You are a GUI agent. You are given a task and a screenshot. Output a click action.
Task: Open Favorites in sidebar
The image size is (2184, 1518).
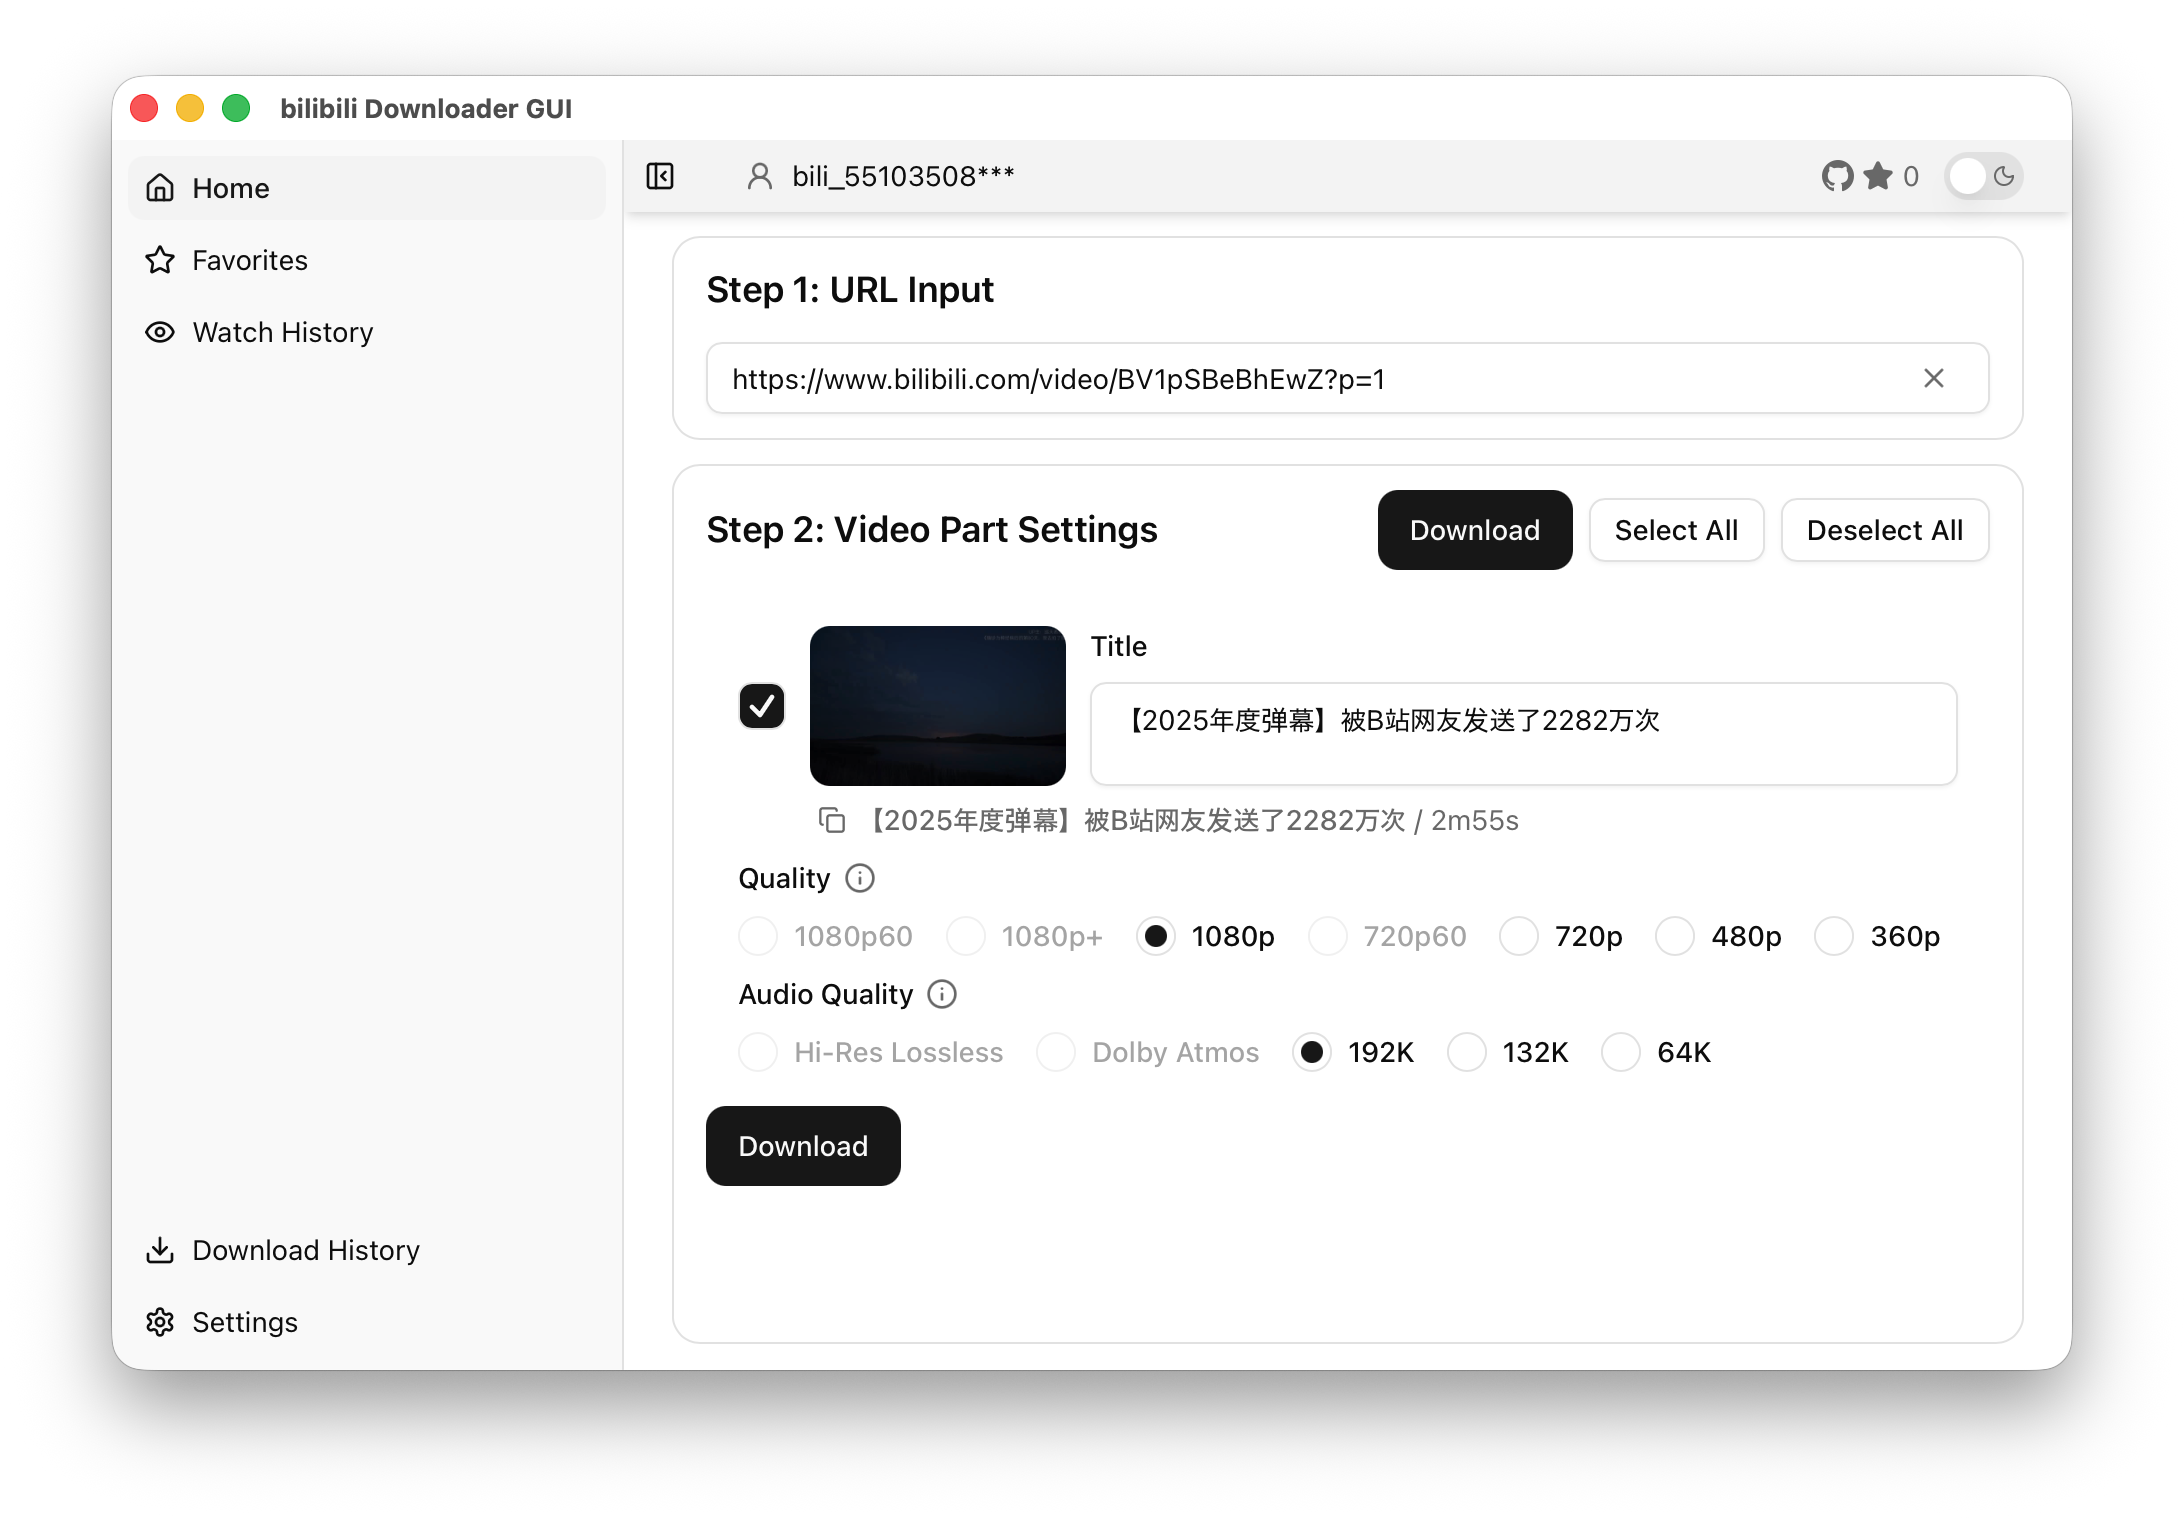coord(367,260)
